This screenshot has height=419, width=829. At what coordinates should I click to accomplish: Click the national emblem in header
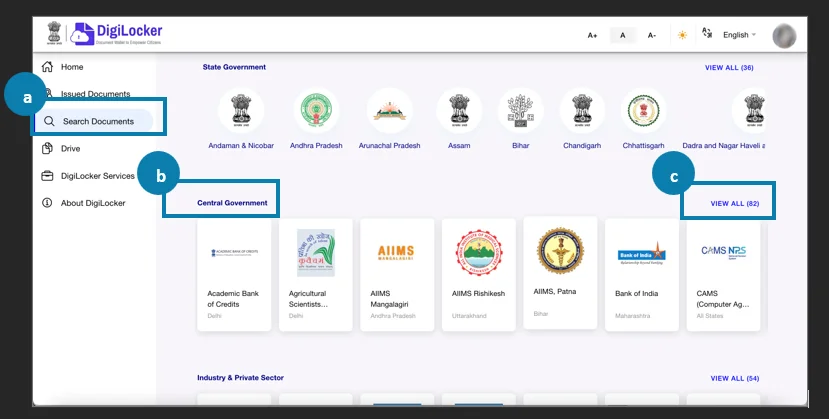point(54,34)
